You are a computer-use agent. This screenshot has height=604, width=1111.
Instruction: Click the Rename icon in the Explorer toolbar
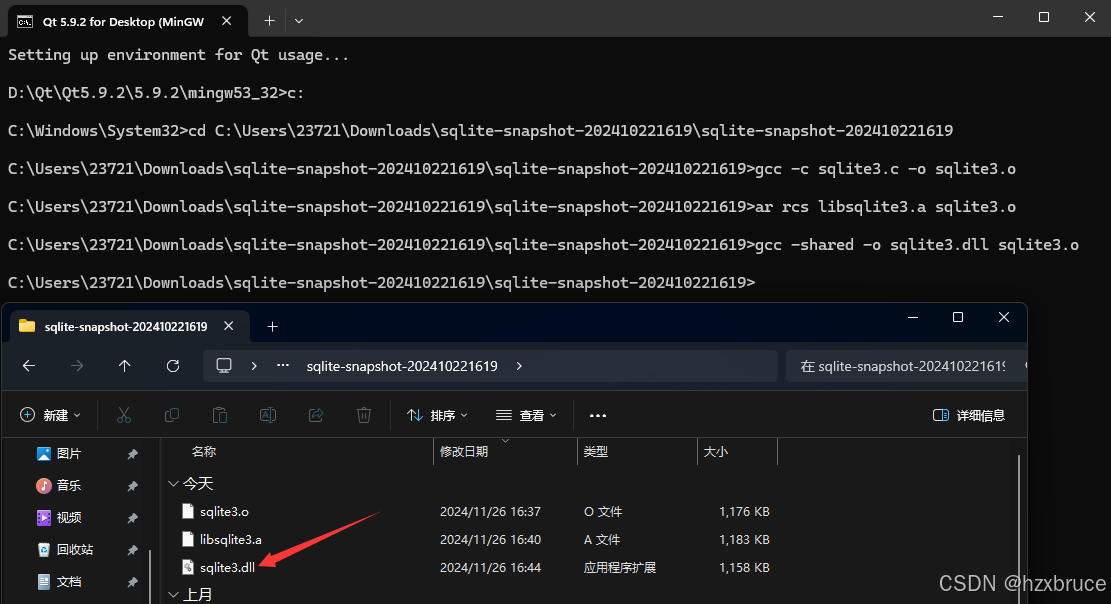click(x=268, y=415)
